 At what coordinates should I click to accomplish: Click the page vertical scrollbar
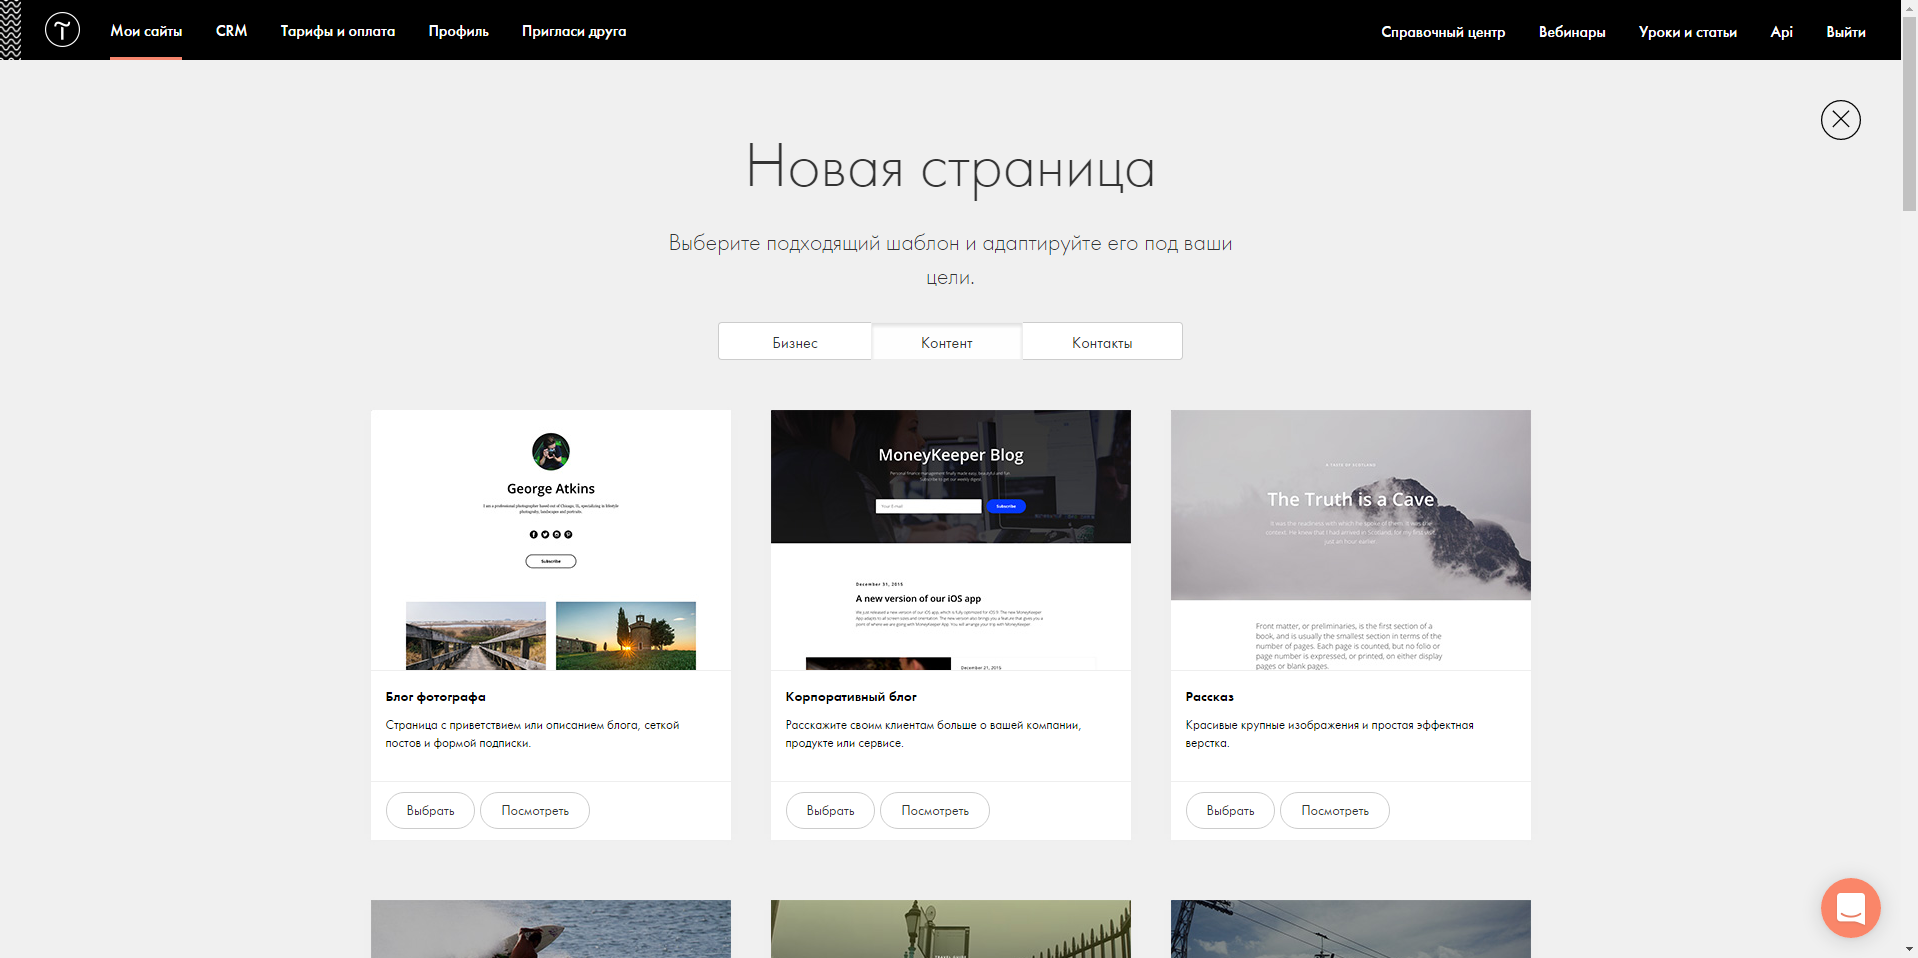pos(1909,130)
